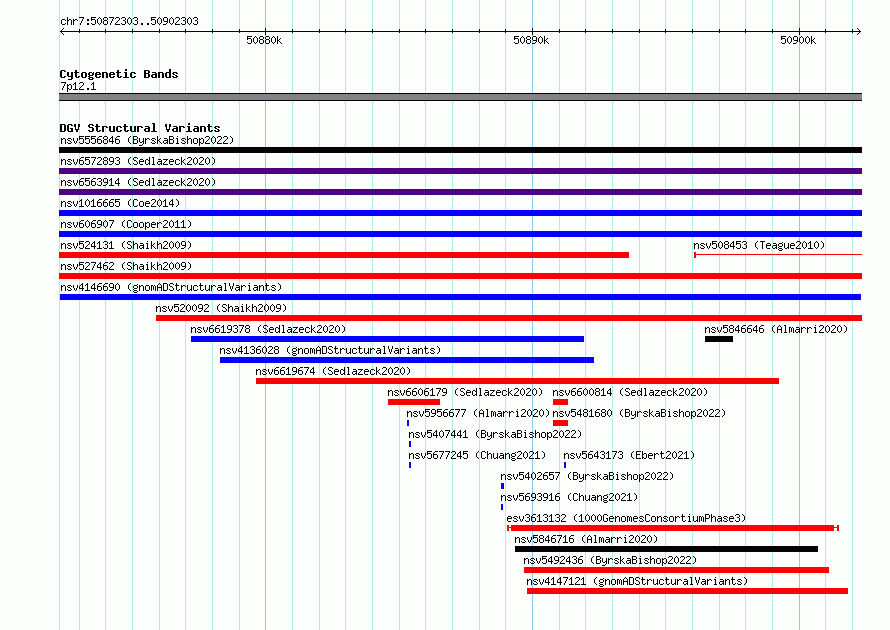This screenshot has height=630, width=890.
Task: Open nsv5846716 (Almarri2020) label
Action: tap(586, 539)
